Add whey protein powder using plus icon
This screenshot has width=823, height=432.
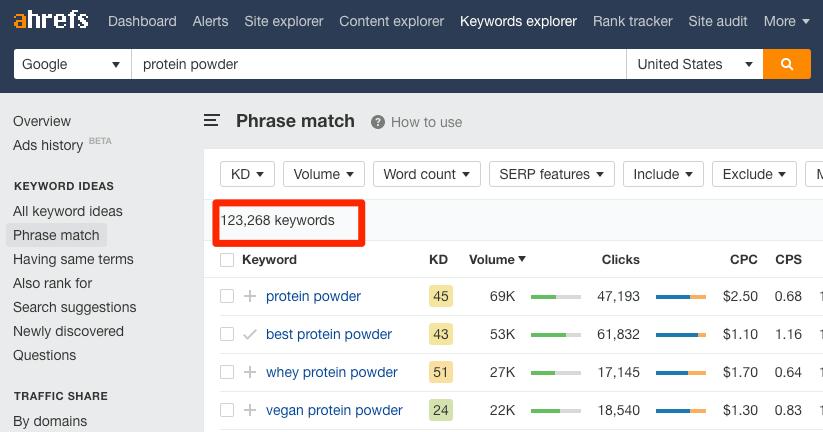[250, 372]
